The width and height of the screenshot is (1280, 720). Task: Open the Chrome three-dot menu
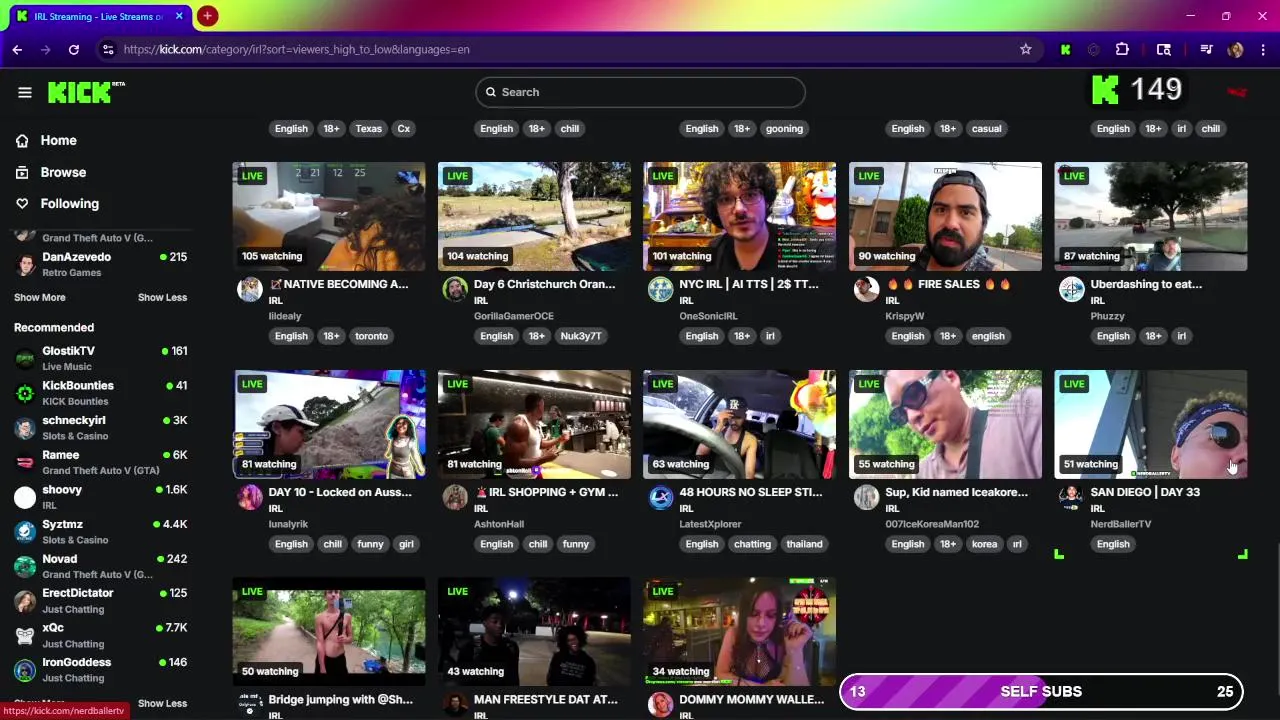pos(1263,49)
